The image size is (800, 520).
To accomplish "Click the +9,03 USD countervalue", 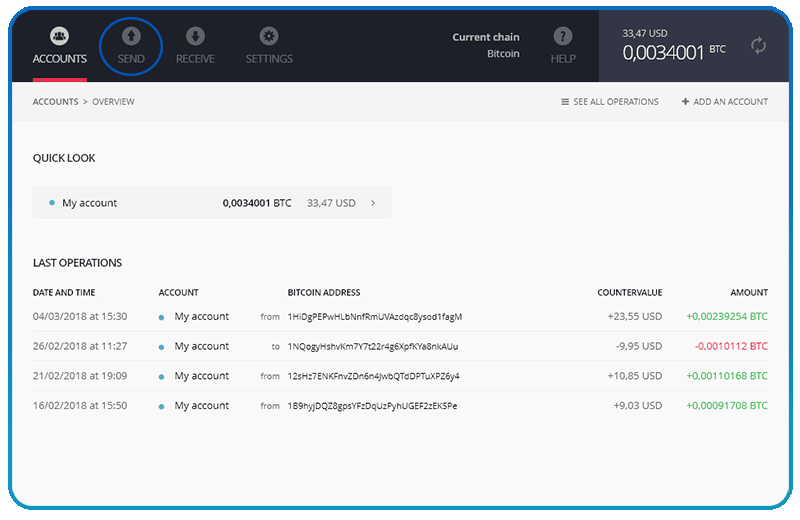I will [638, 405].
